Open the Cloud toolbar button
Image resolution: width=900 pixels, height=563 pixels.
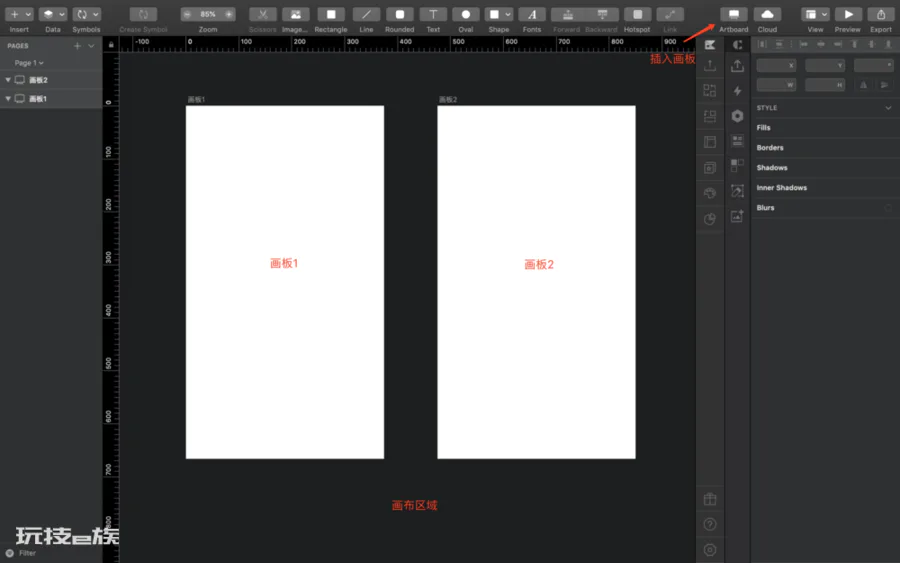[x=767, y=14]
